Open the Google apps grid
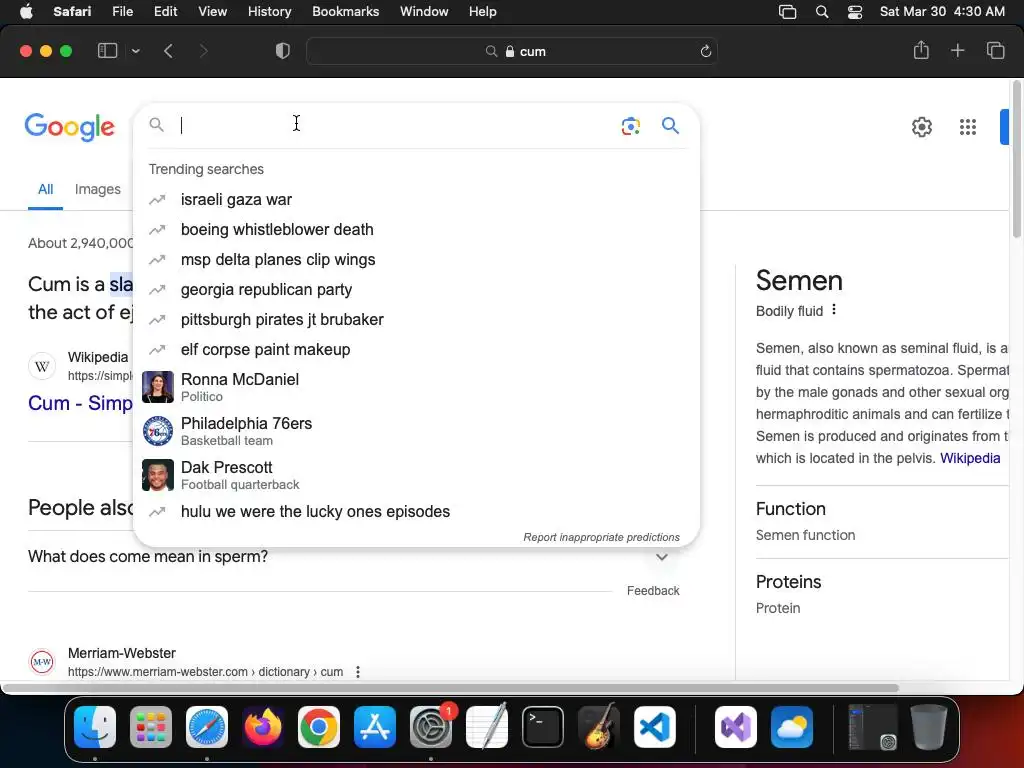This screenshot has width=1024, height=768. [x=967, y=127]
